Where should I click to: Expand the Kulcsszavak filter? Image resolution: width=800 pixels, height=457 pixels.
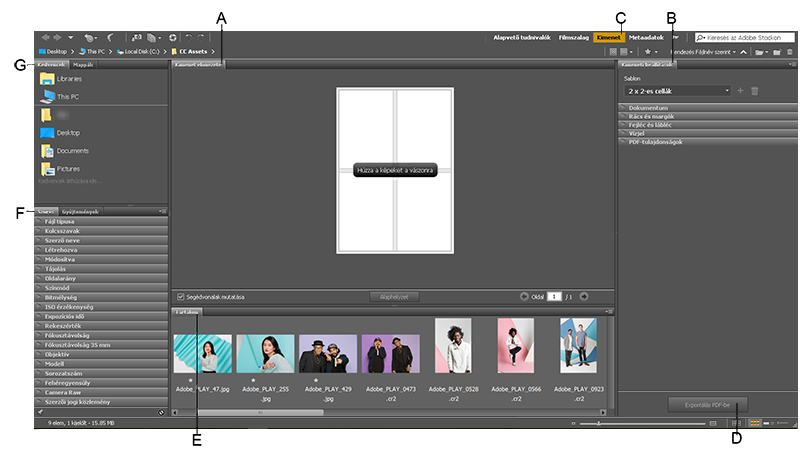point(101,231)
